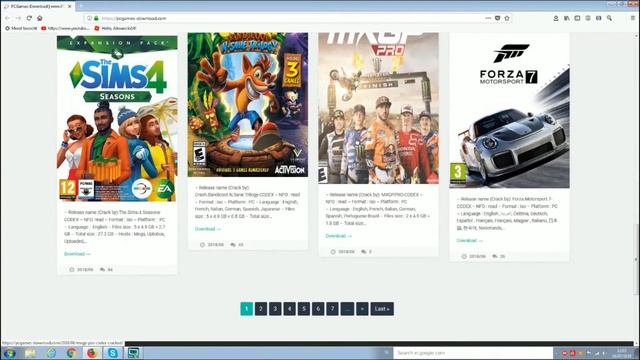This screenshot has width=640, height=360.
Task: Open The Sims 4 Seasons cover image
Action: click(117, 118)
